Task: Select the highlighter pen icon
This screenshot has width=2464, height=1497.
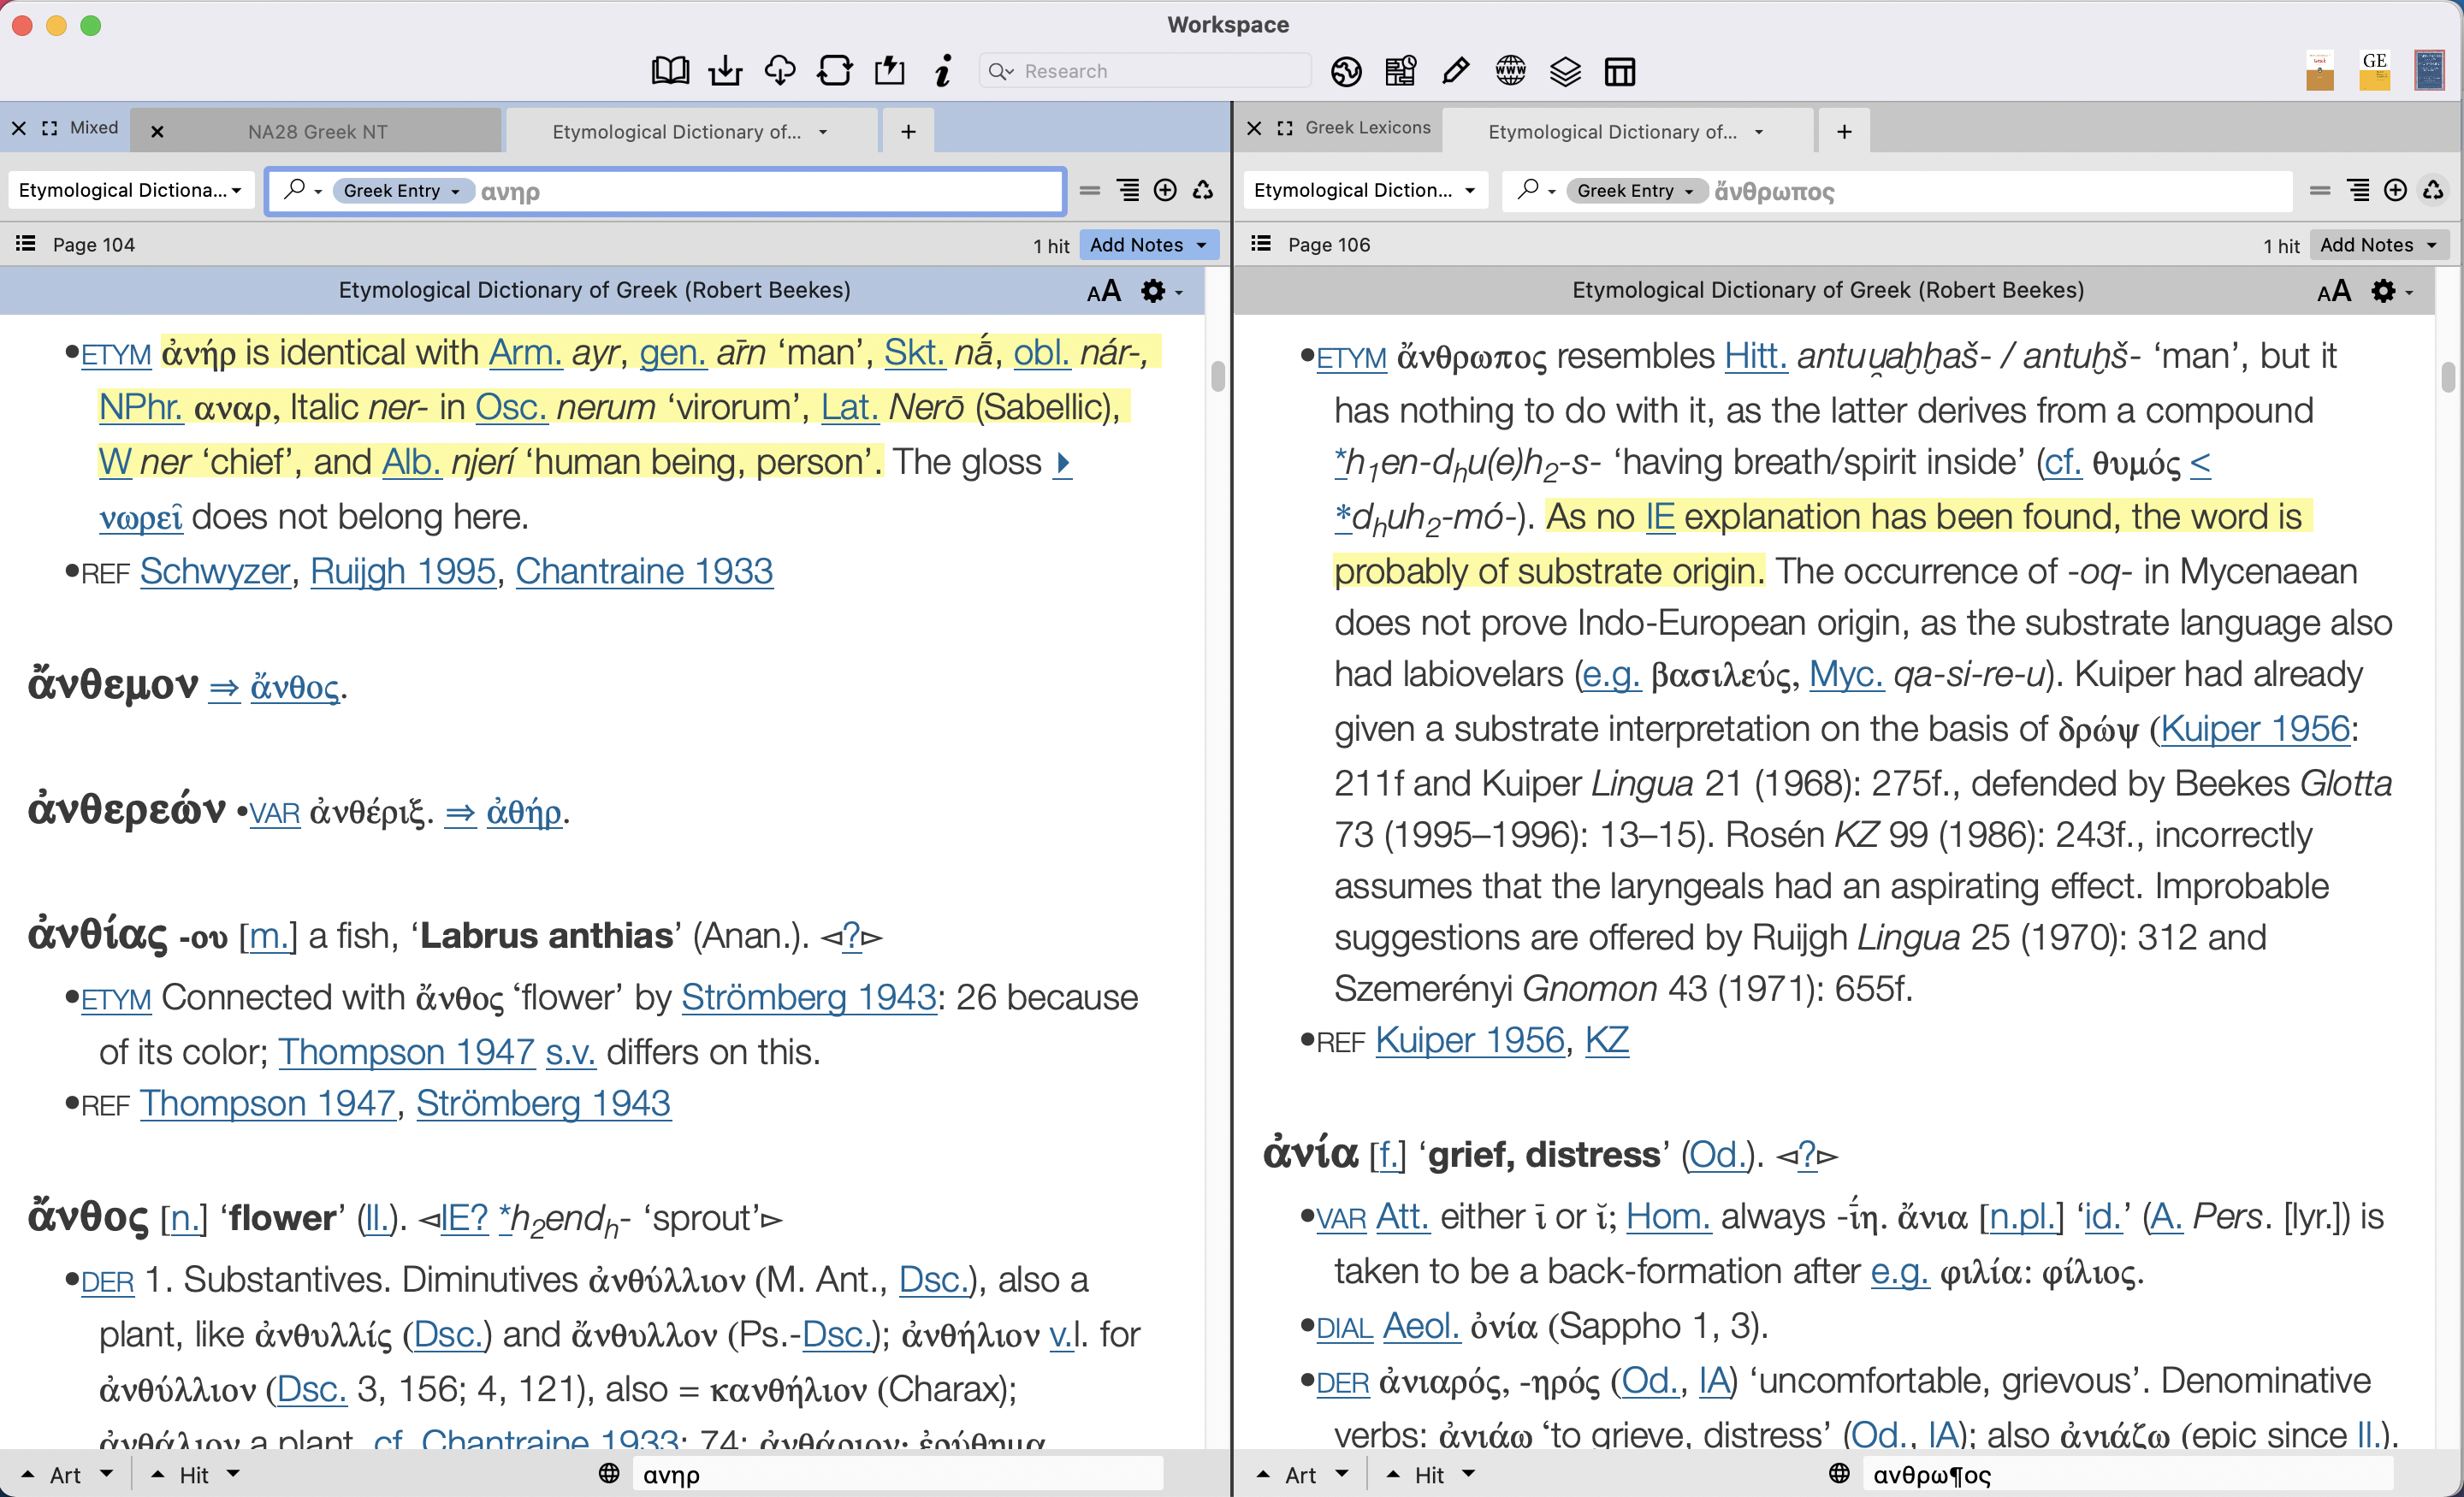Action: pos(1455,70)
